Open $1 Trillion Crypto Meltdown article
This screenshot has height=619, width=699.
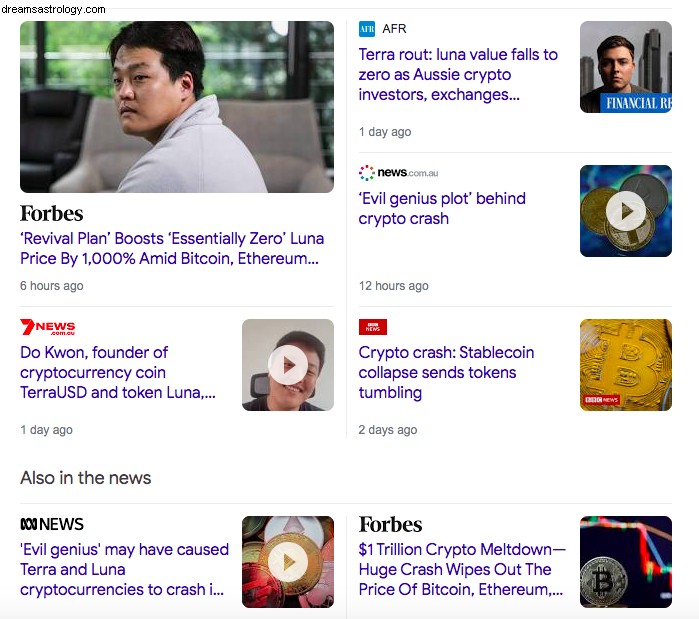[462, 570]
